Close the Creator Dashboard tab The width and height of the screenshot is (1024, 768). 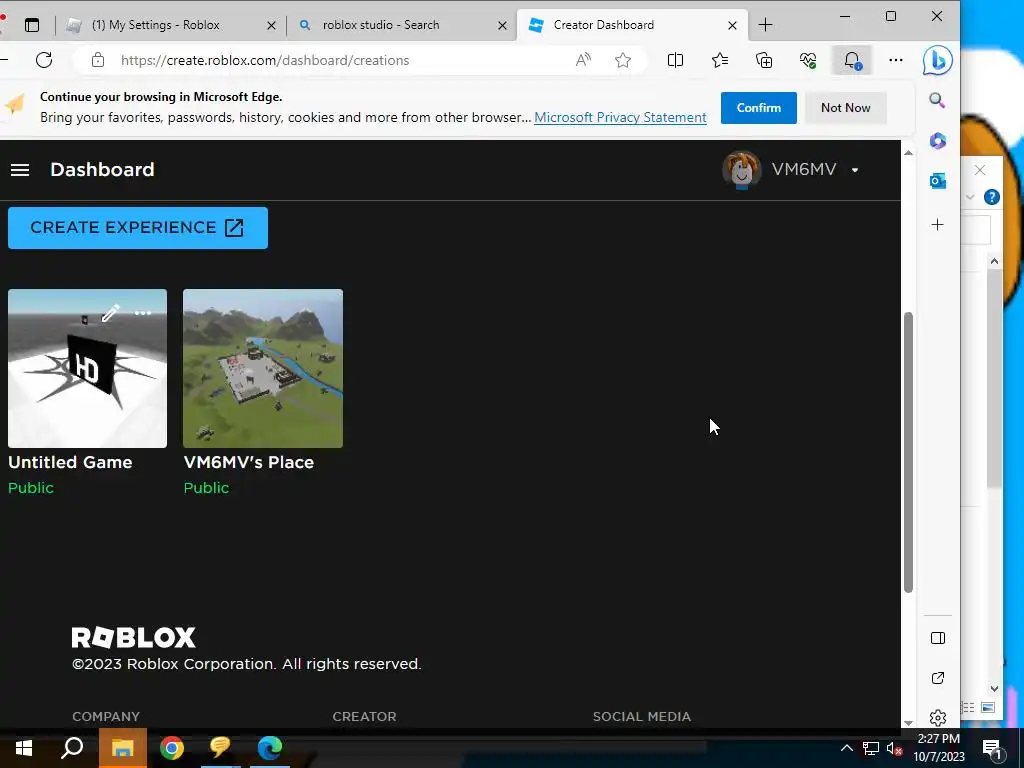click(732, 25)
